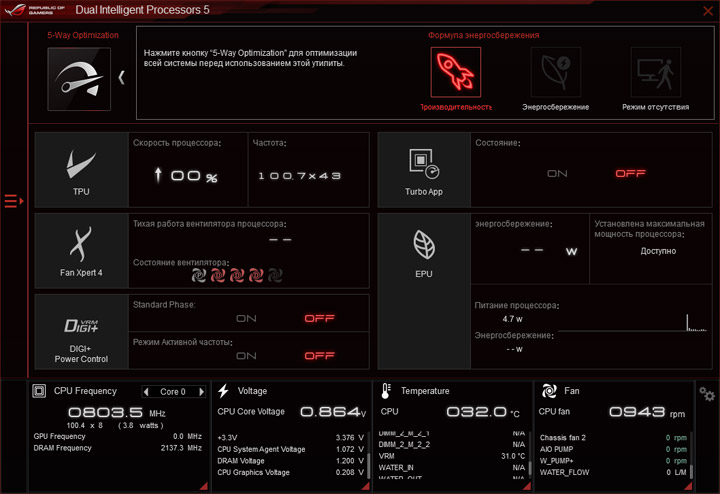720x494 pixels.
Task: Turn Turbo App state OFF
Action: (630, 174)
